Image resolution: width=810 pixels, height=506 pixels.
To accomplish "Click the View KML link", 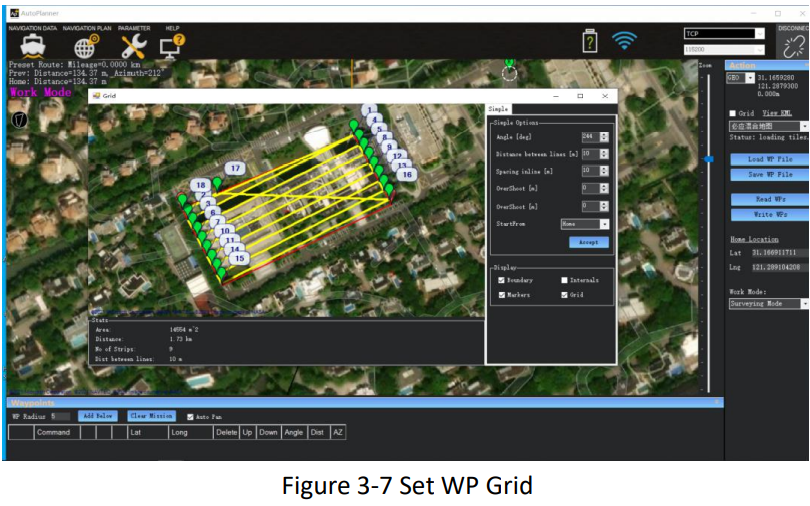I will 777,113.
